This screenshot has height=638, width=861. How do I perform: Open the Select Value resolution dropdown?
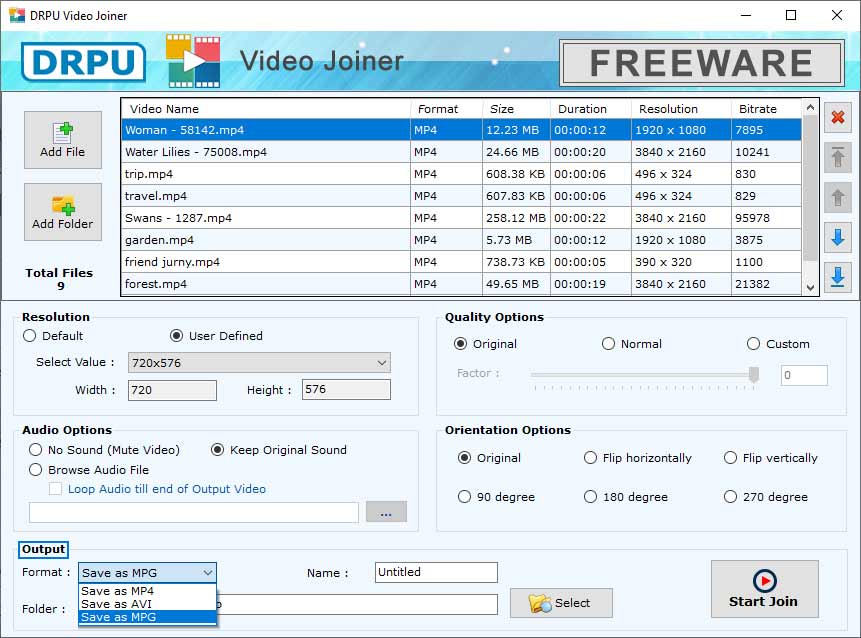(259, 363)
